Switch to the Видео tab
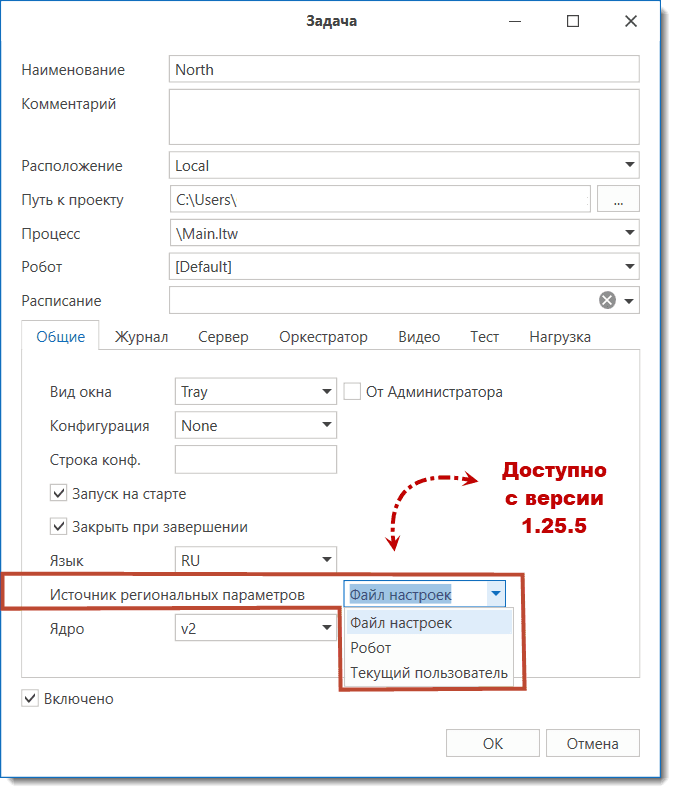This screenshot has height=793, width=676. click(419, 337)
